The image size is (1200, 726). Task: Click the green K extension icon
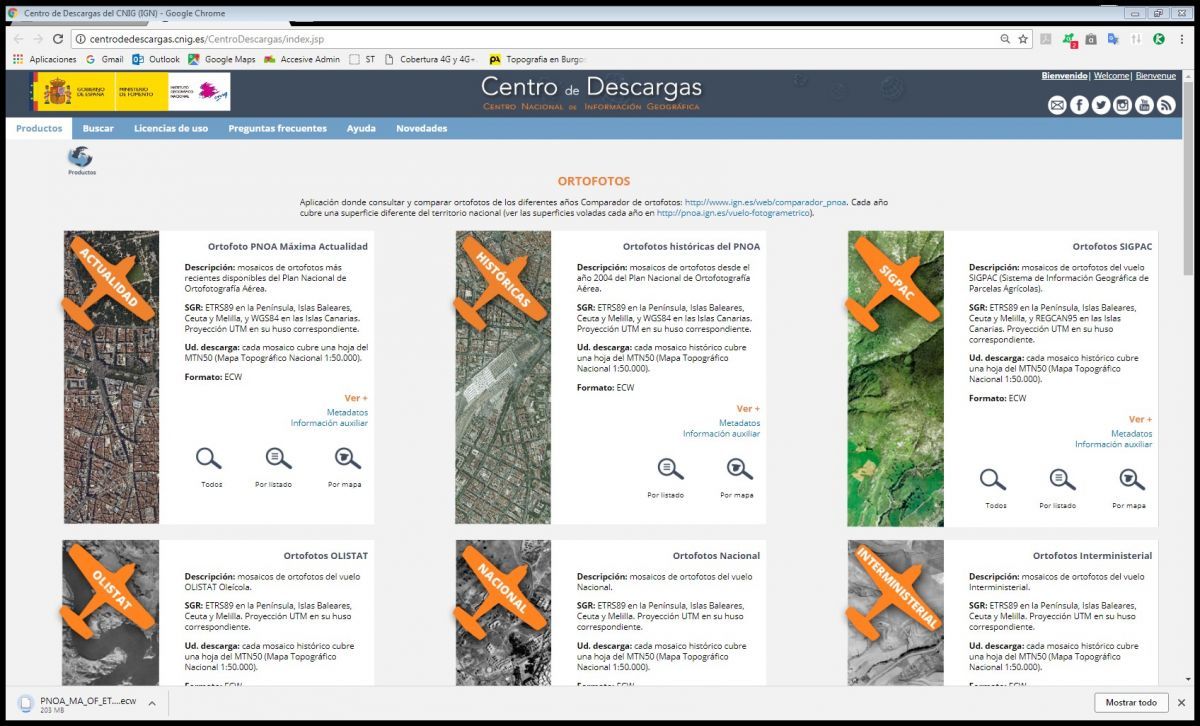pyautogui.click(x=1159, y=39)
